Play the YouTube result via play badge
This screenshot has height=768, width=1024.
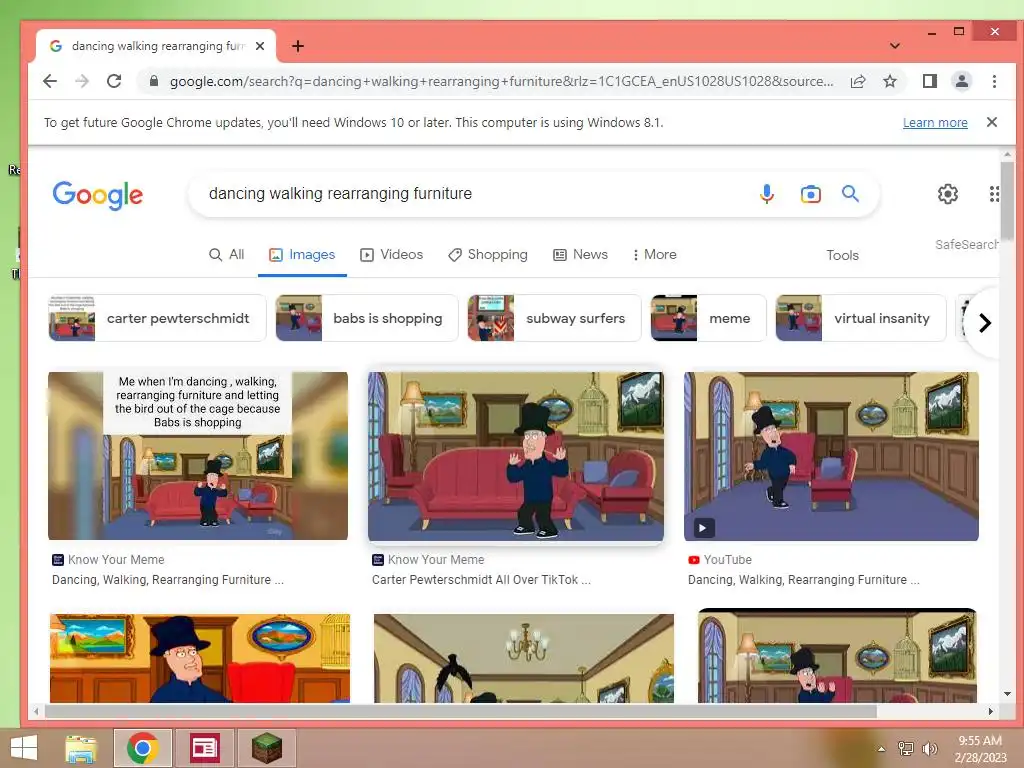point(703,528)
